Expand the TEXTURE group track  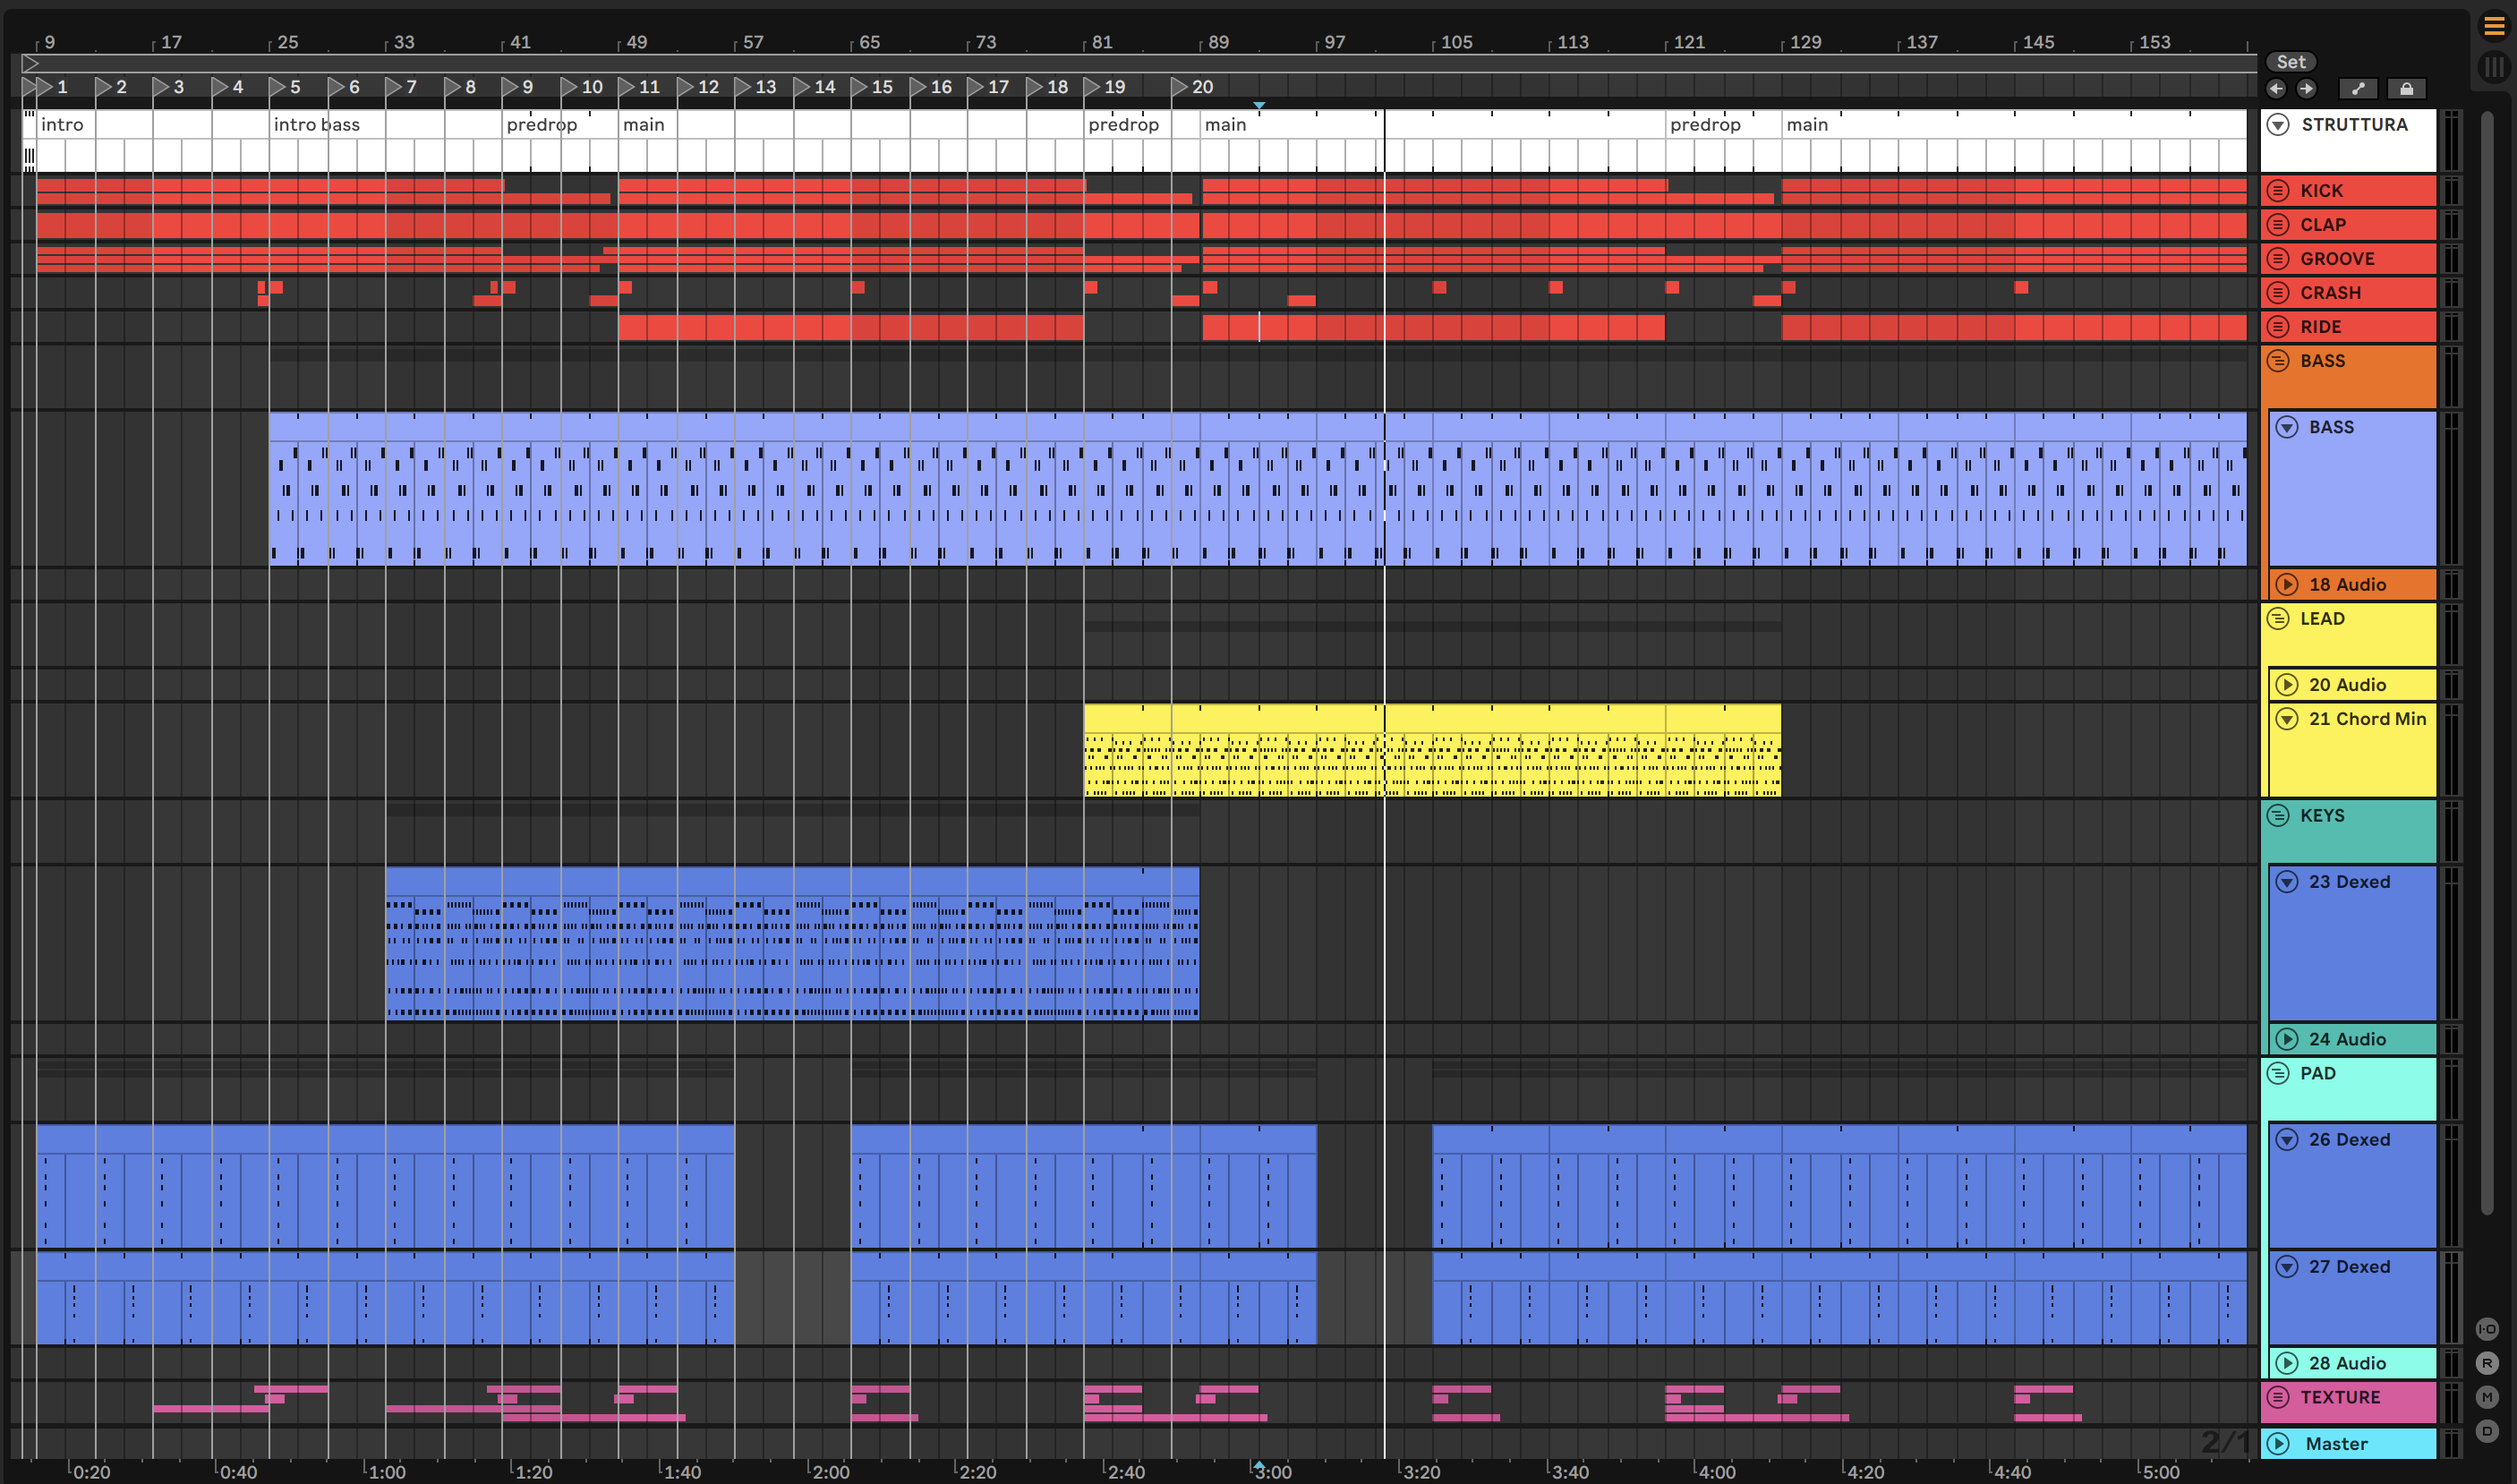tap(2278, 1397)
